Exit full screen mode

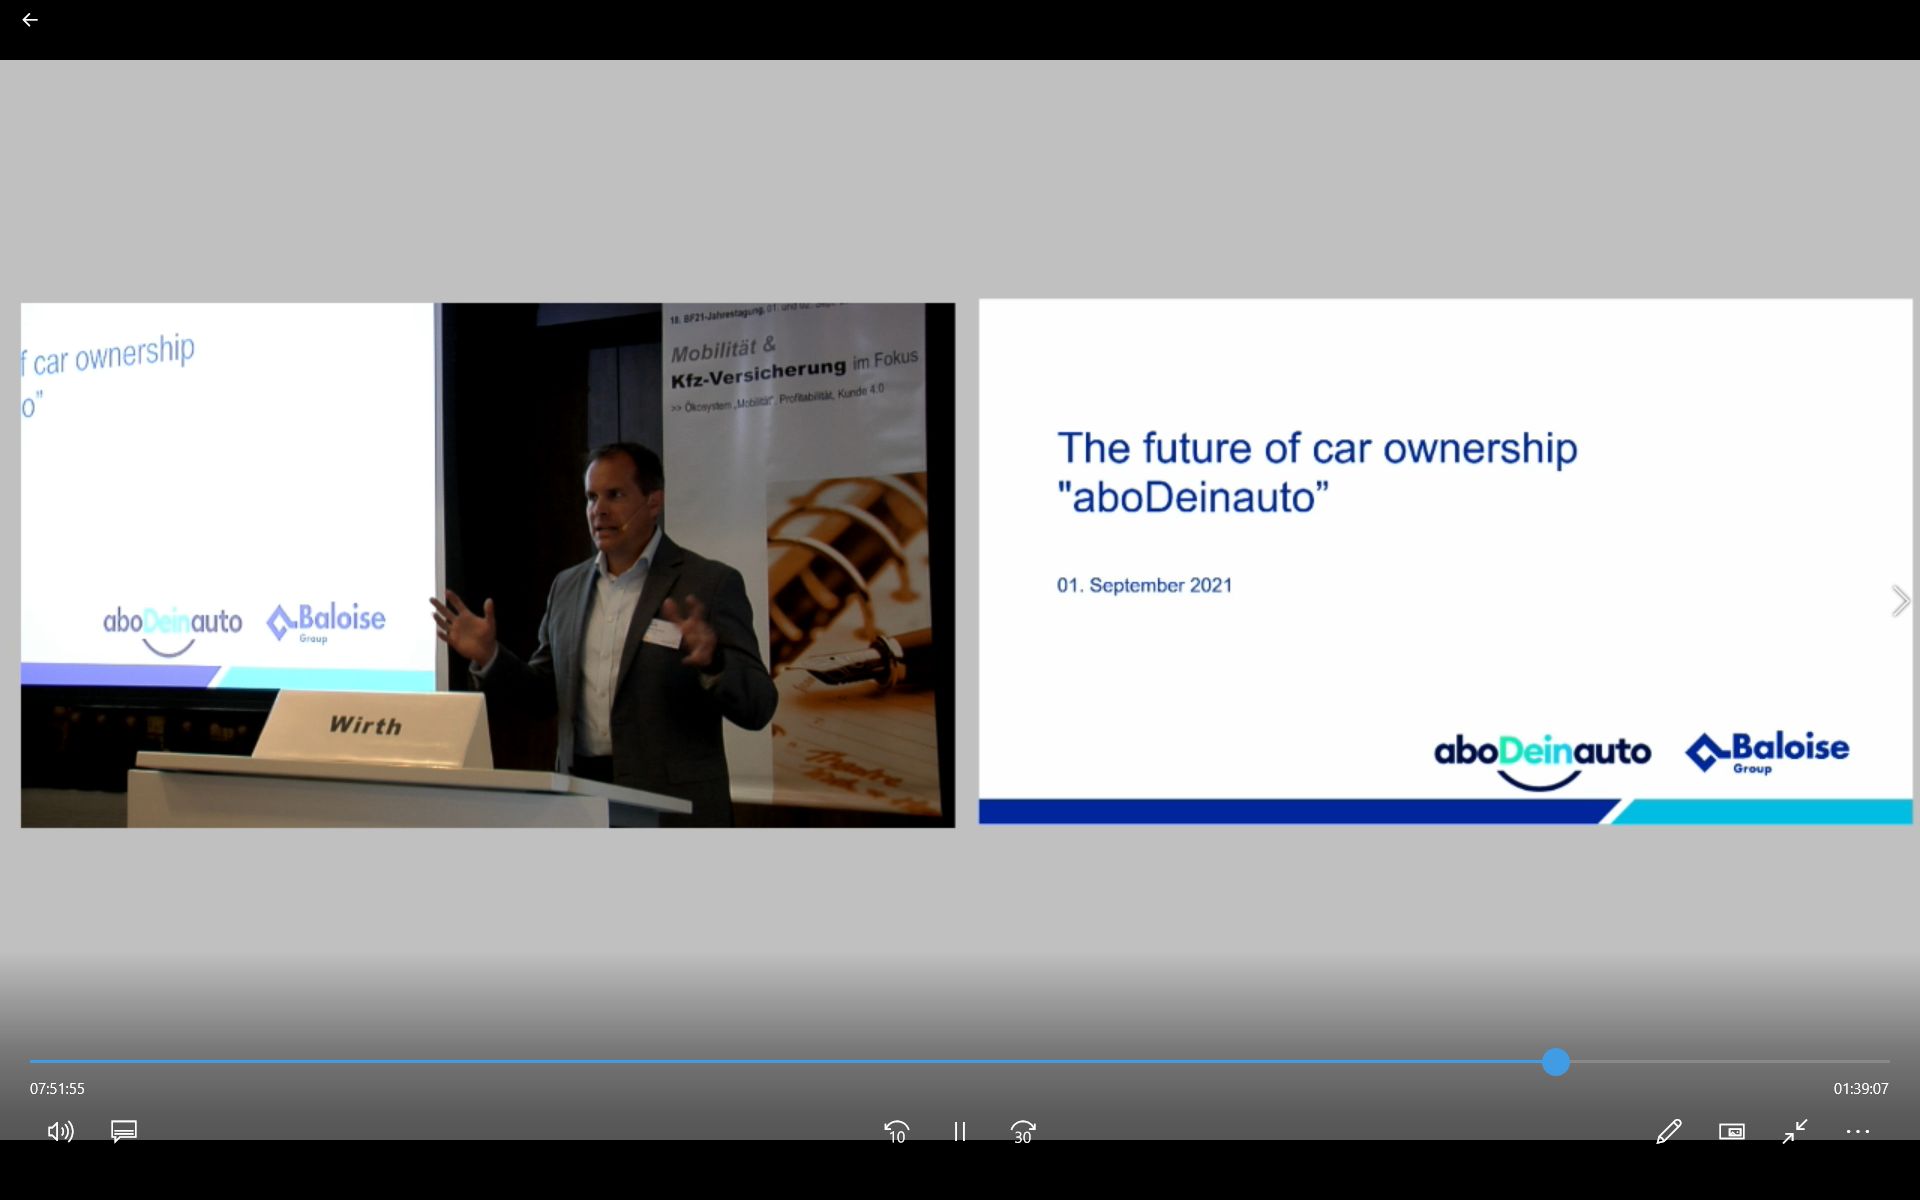[x=1795, y=1131]
